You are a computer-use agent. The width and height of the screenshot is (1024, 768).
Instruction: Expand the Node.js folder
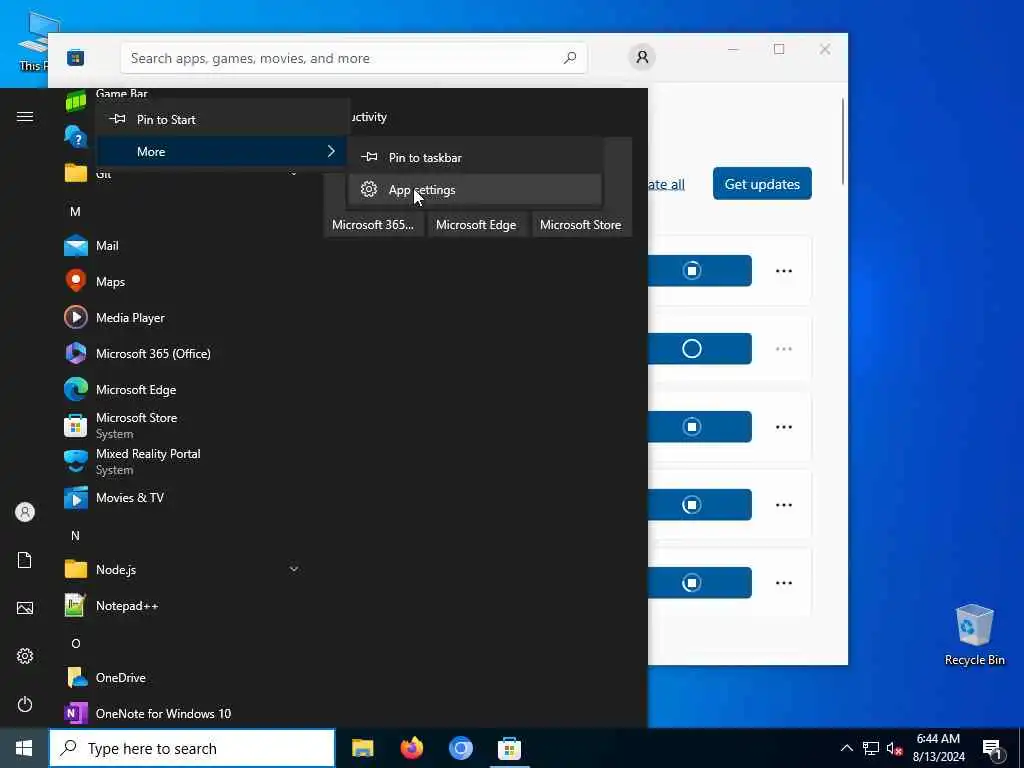click(183, 569)
